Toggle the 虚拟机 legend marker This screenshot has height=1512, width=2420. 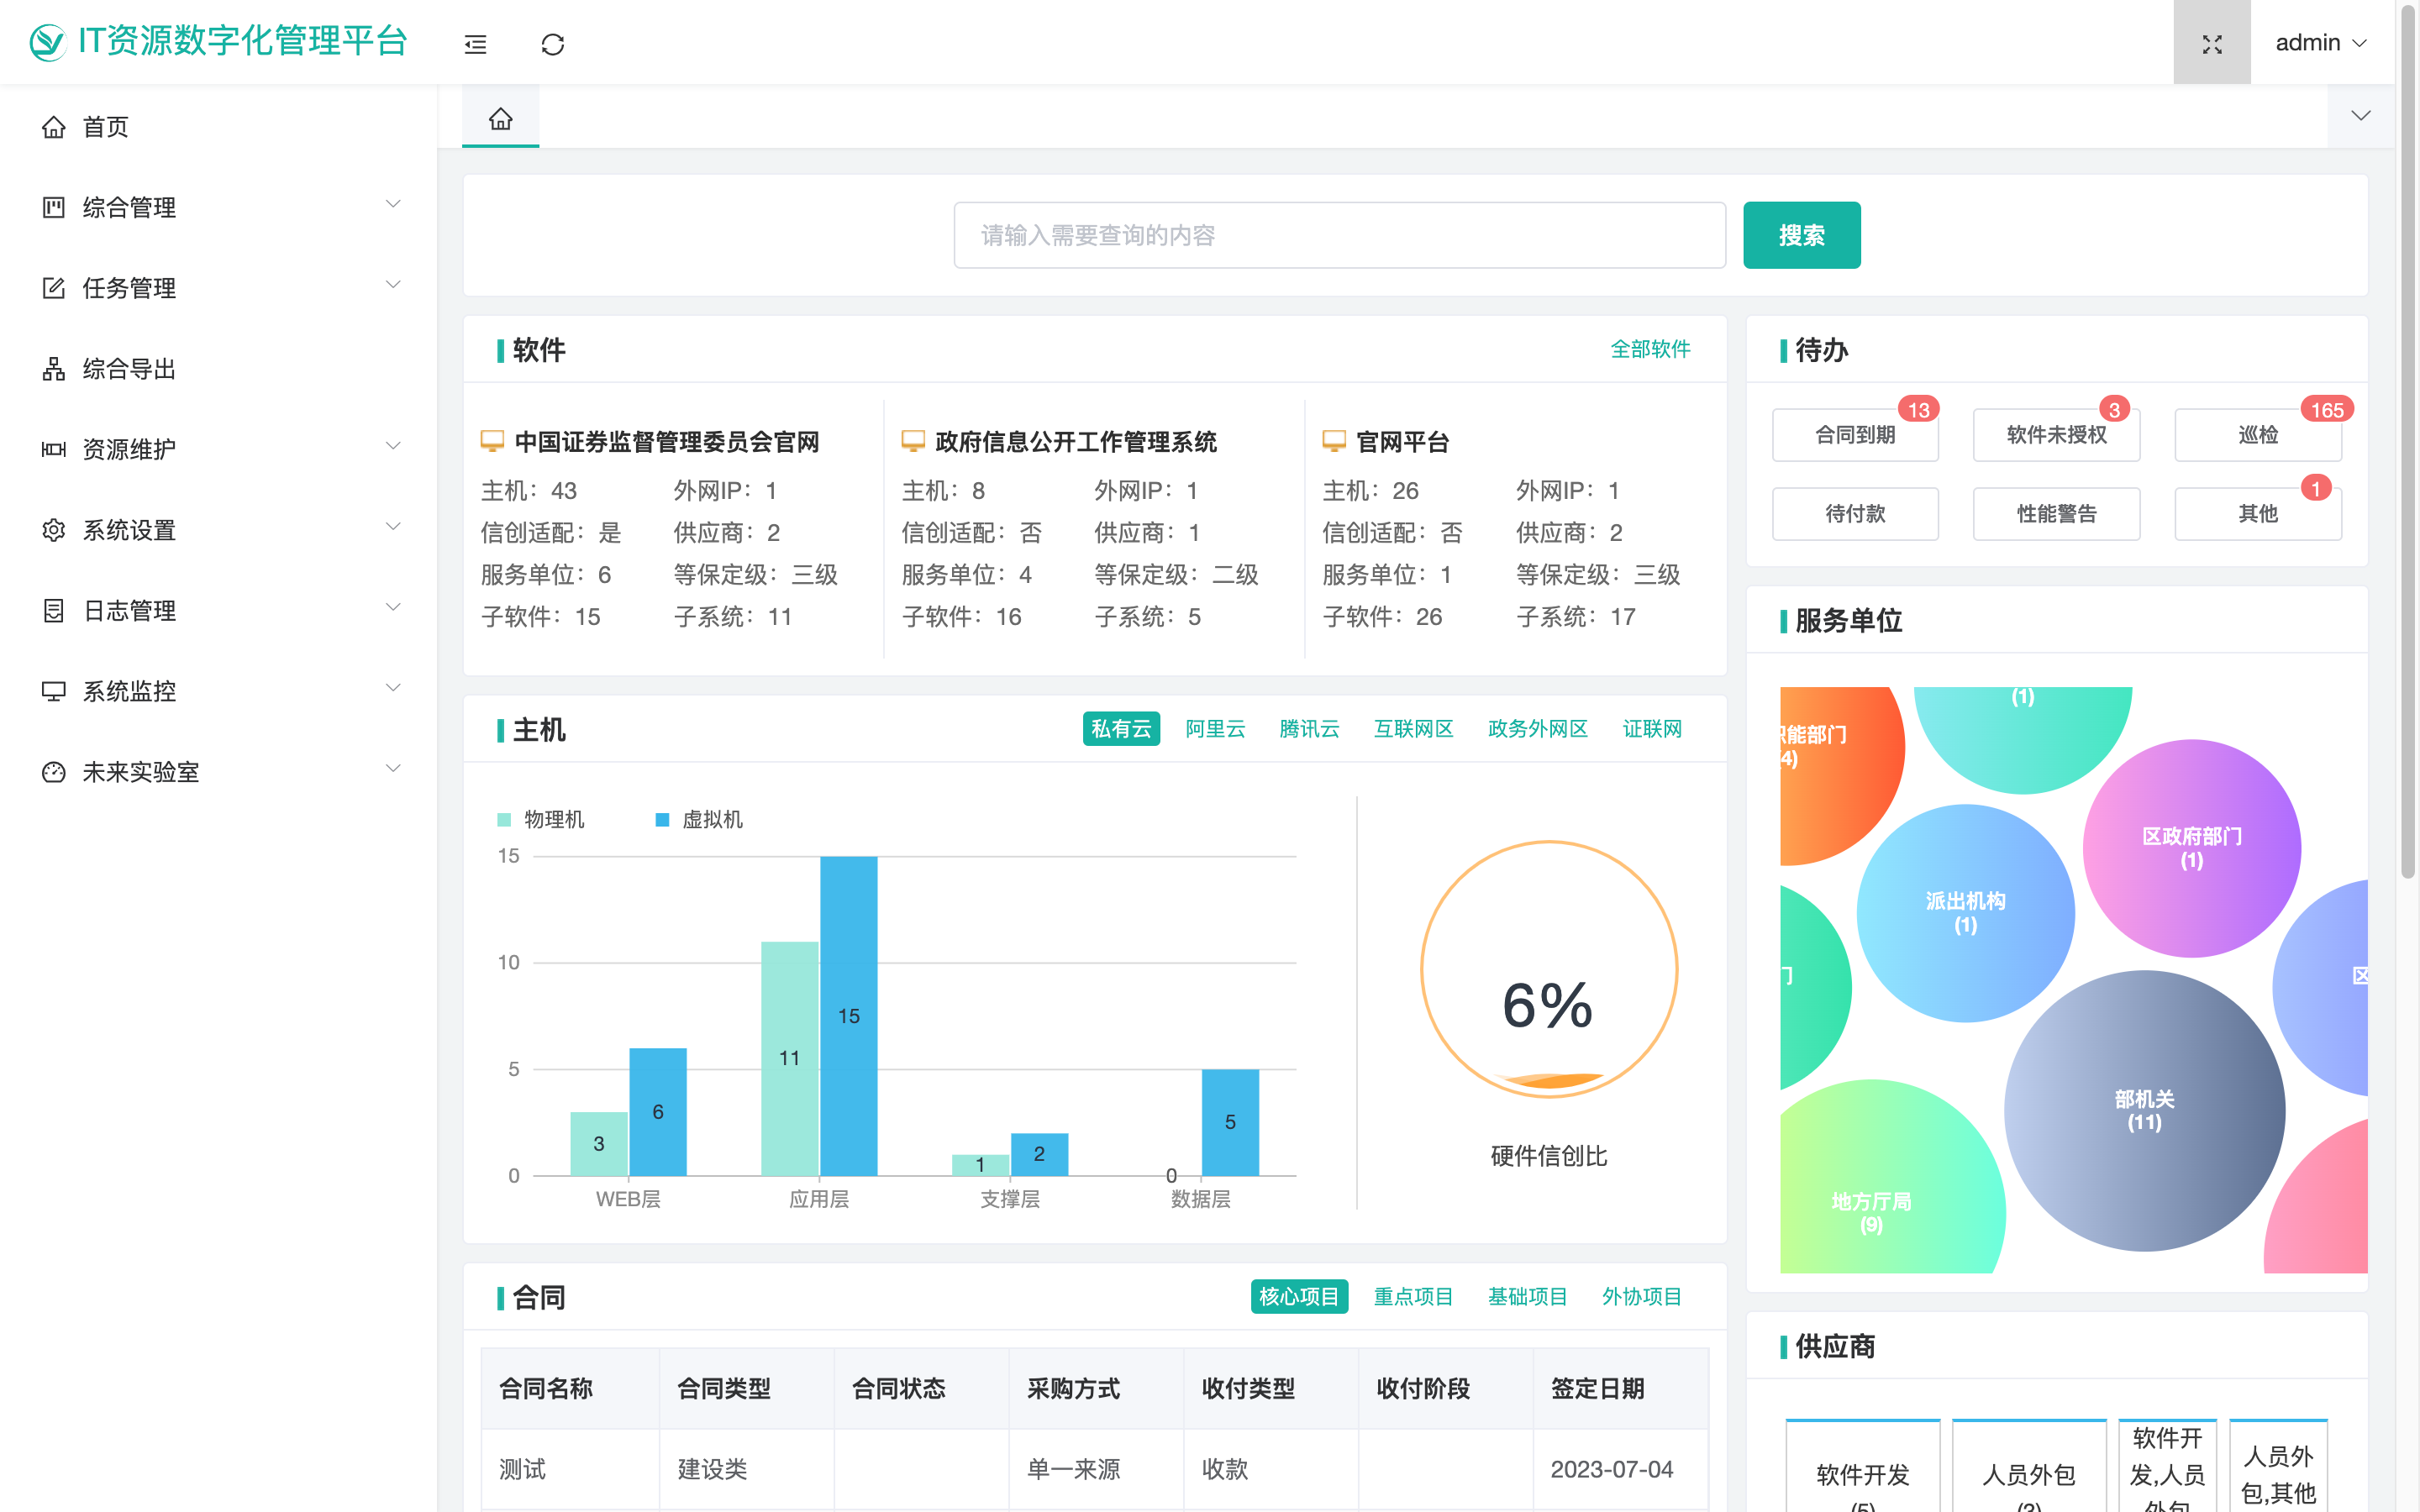pos(662,820)
